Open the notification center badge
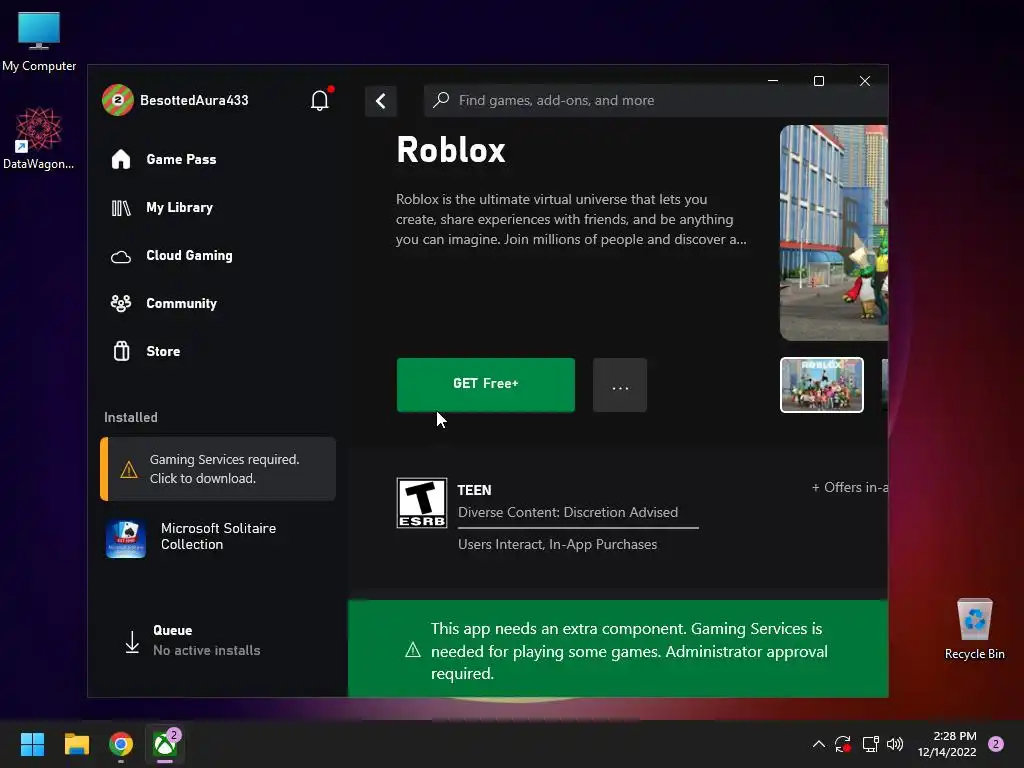Image resolution: width=1024 pixels, height=768 pixels. point(996,744)
